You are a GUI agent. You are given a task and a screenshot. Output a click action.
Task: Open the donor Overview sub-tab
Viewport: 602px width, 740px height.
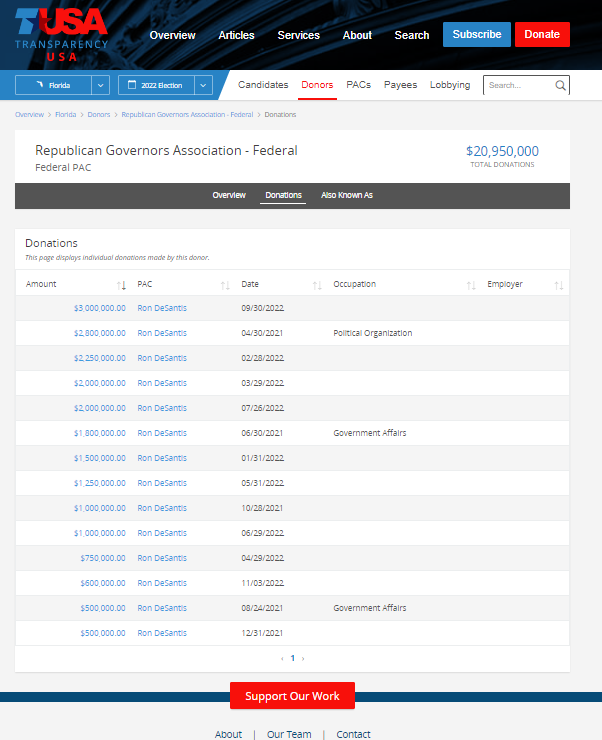pos(229,195)
